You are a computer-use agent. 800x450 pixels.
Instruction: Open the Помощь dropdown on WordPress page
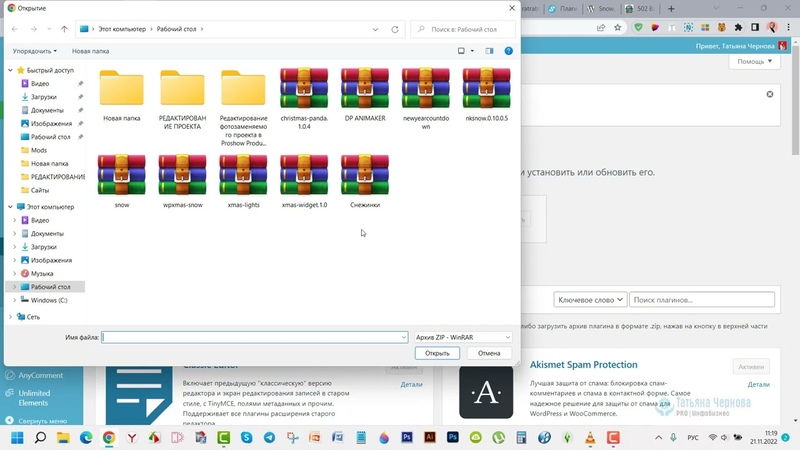tap(754, 61)
